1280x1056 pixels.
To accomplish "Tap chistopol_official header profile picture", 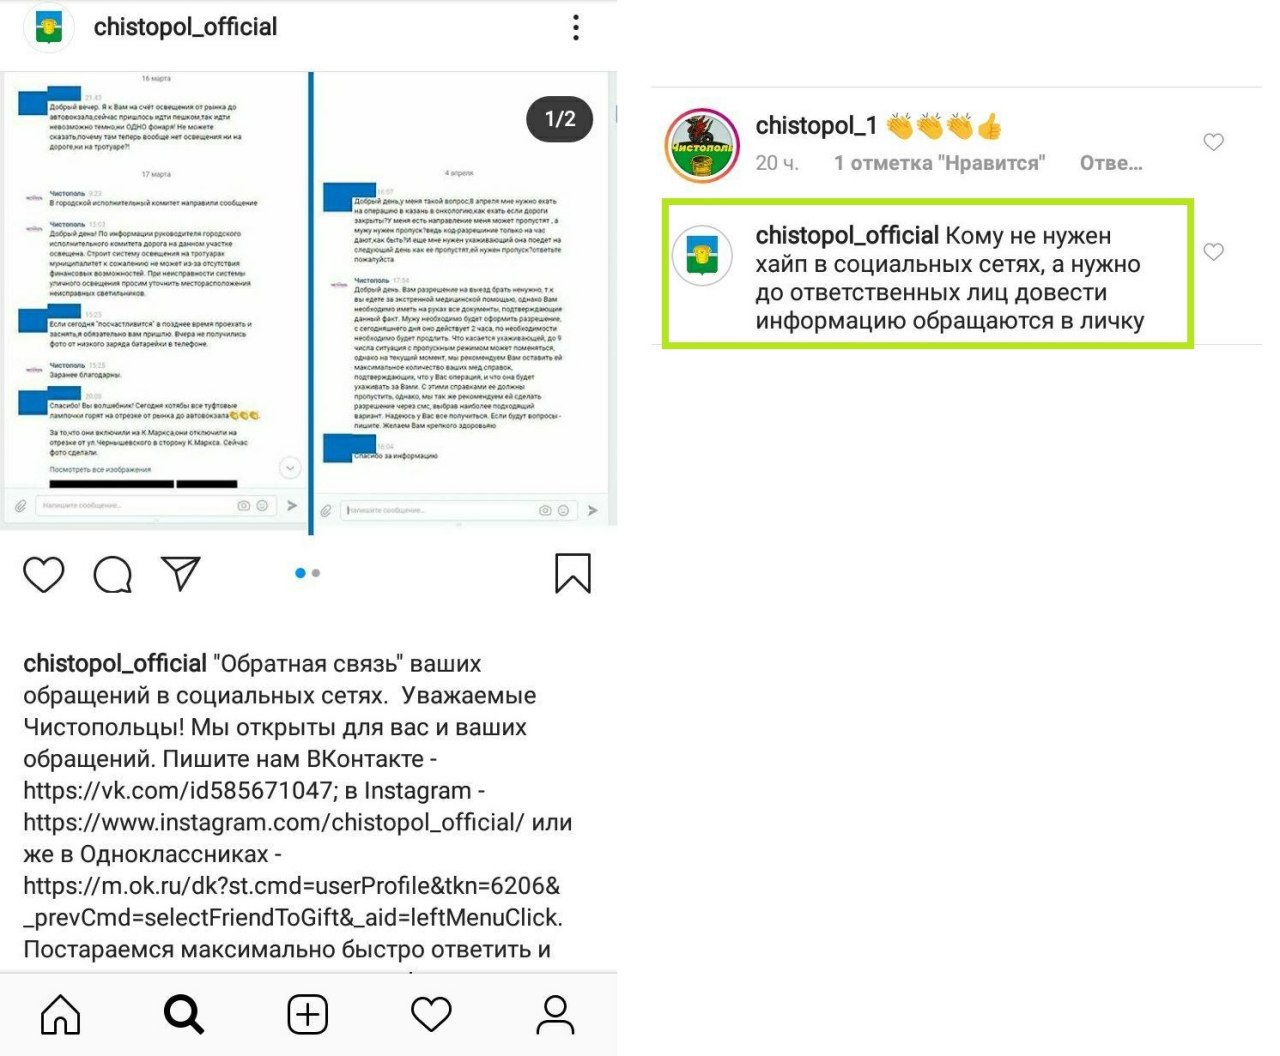I will (48, 27).
